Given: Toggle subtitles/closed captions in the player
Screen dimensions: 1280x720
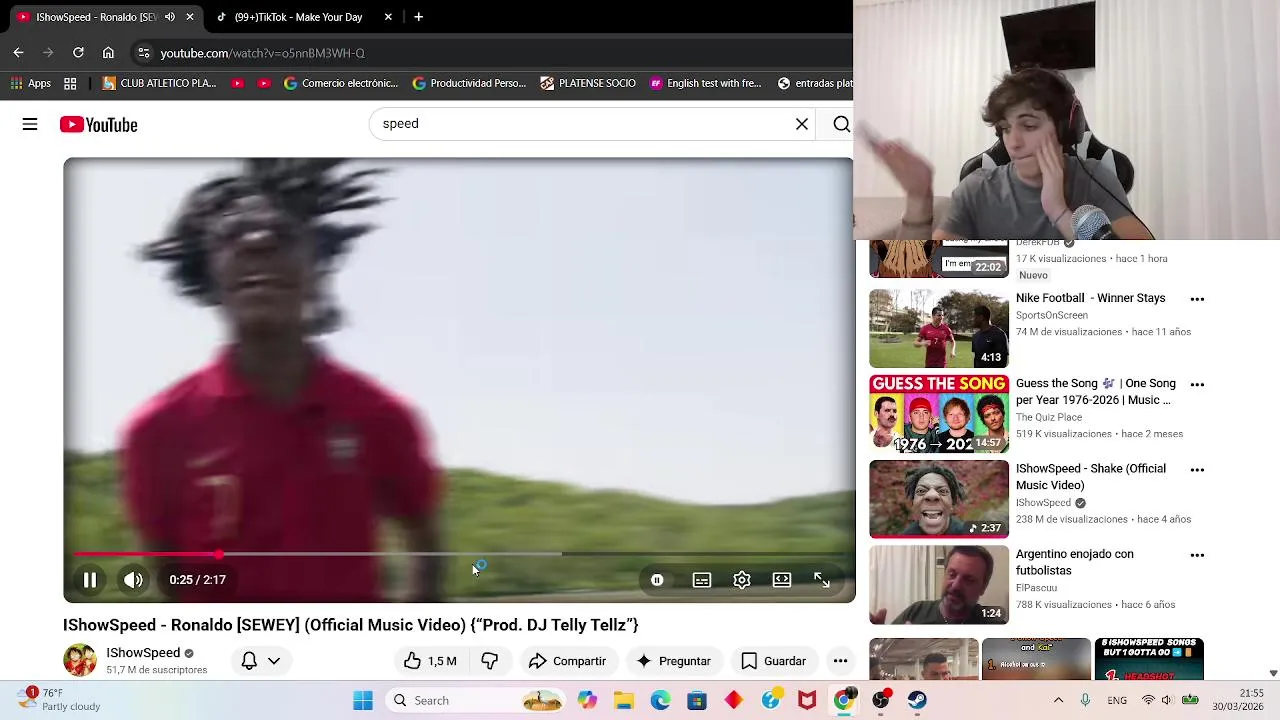Looking at the screenshot, I should tap(702, 580).
